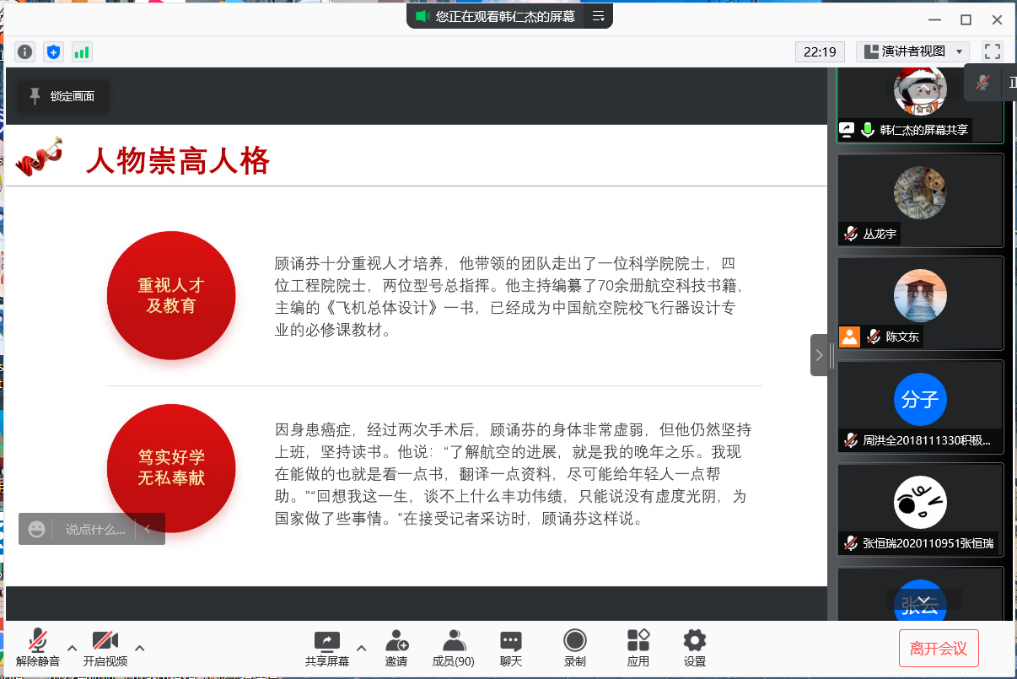Open the 邀请 invite icon
Image resolution: width=1017 pixels, height=679 pixels.
pyautogui.click(x=396, y=648)
